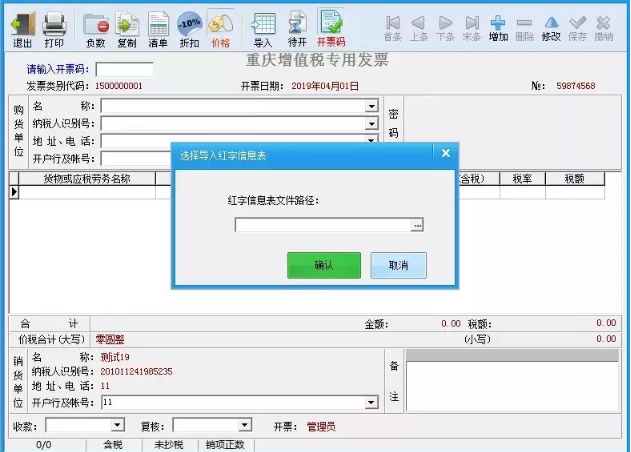Click 修改 modify toolbar button

pyautogui.click(x=551, y=28)
